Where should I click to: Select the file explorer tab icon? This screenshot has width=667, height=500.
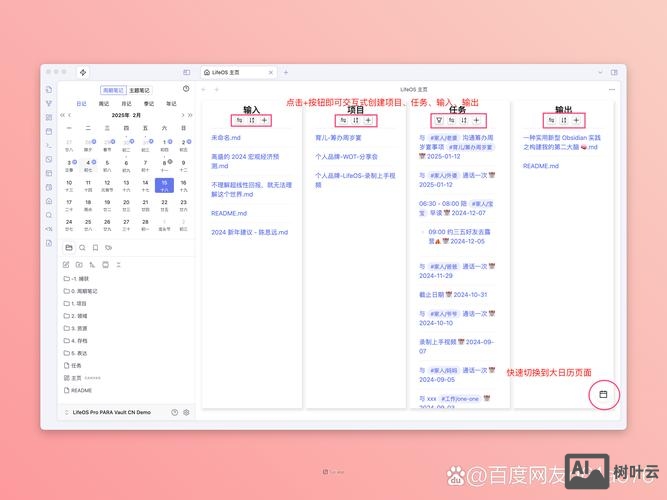69,248
